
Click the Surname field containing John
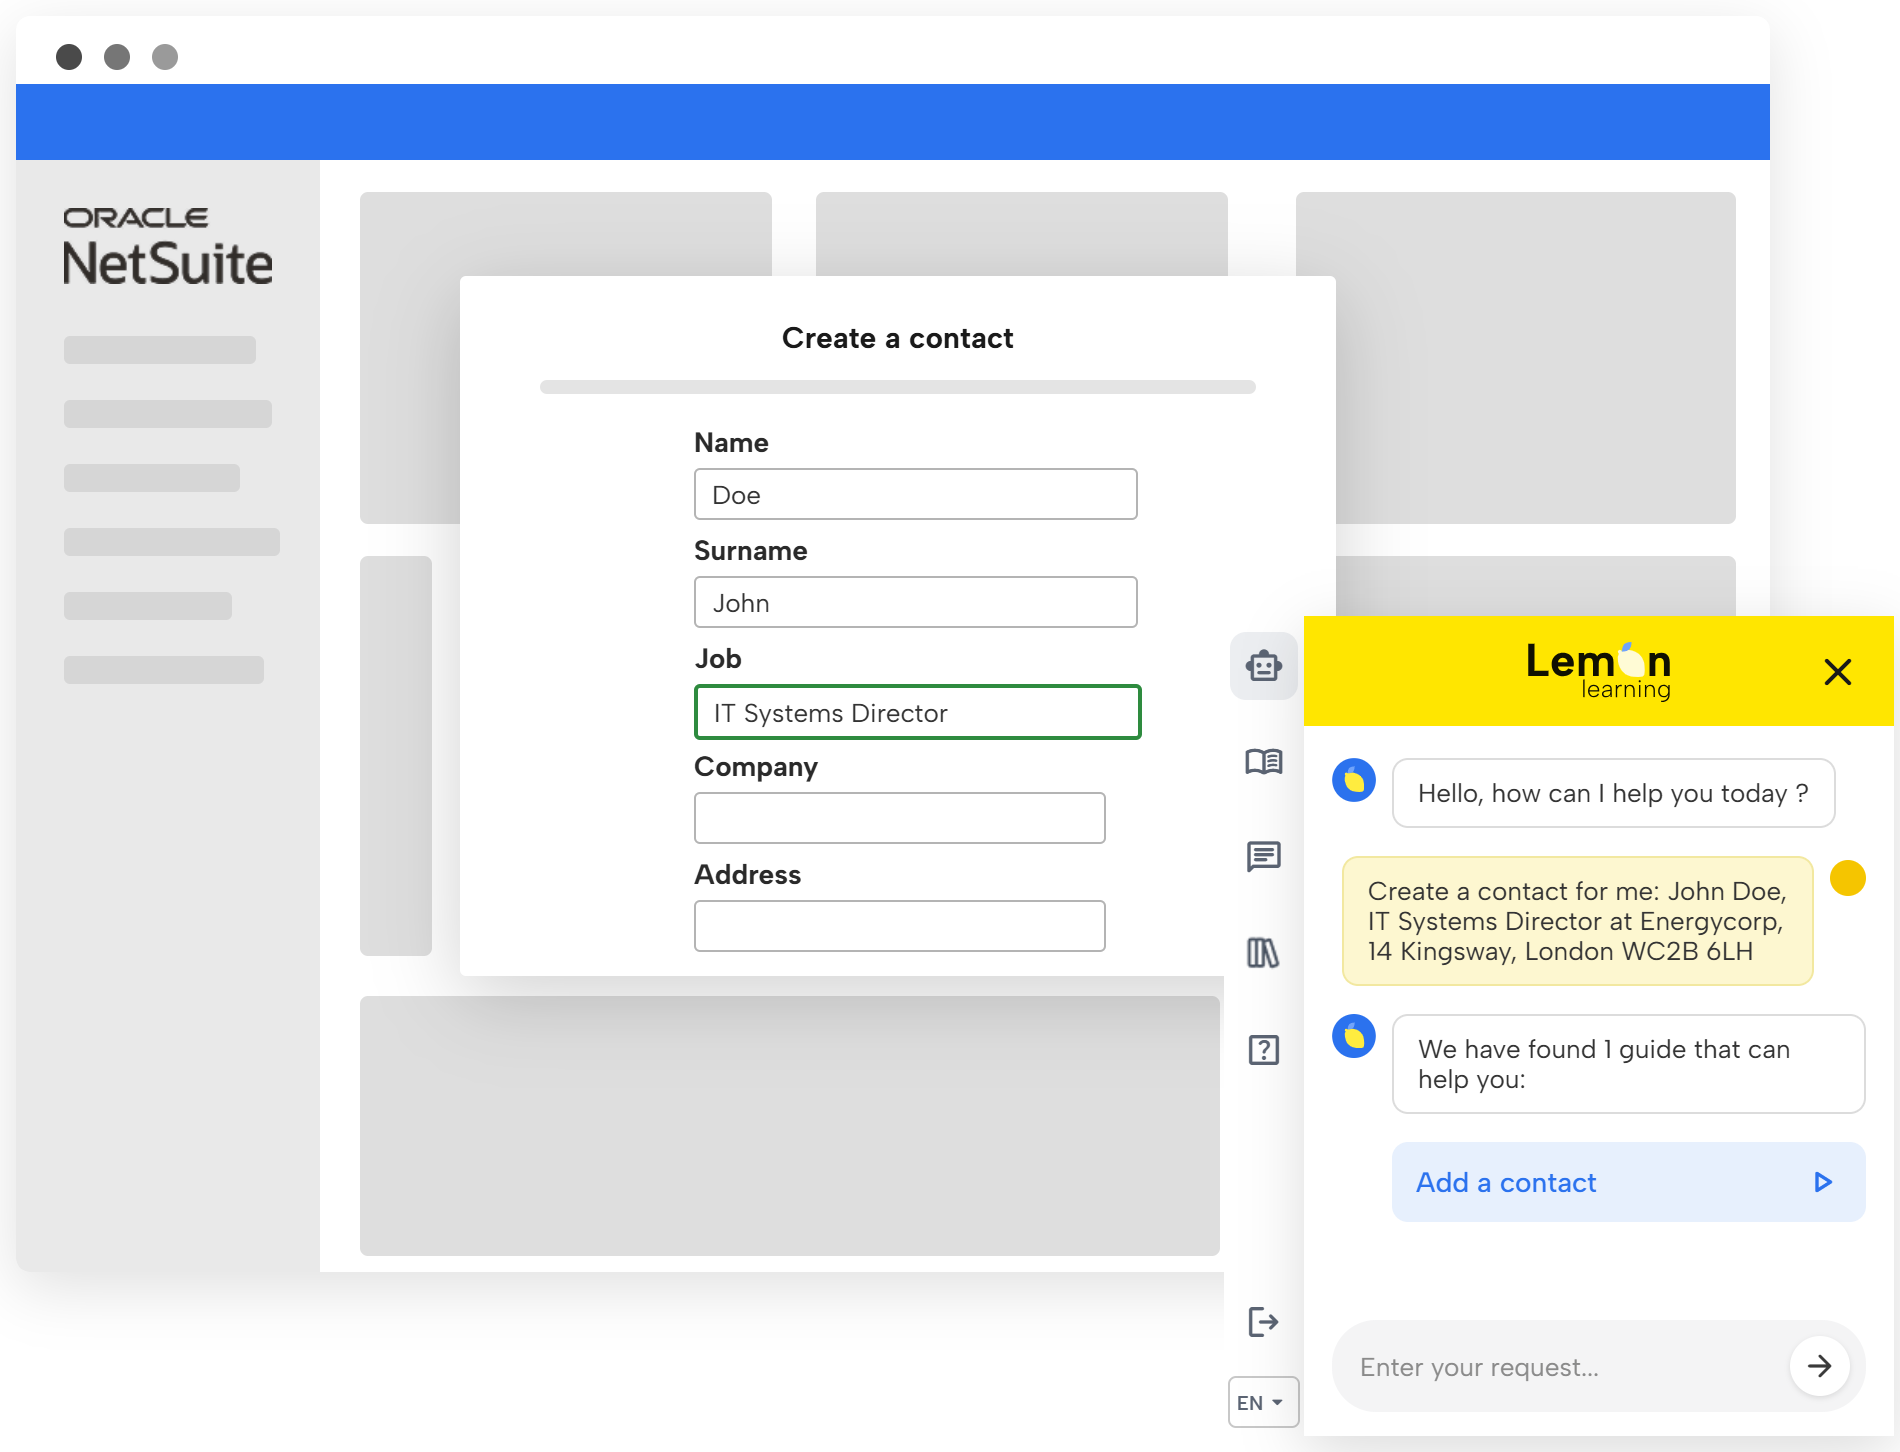click(916, 602)
